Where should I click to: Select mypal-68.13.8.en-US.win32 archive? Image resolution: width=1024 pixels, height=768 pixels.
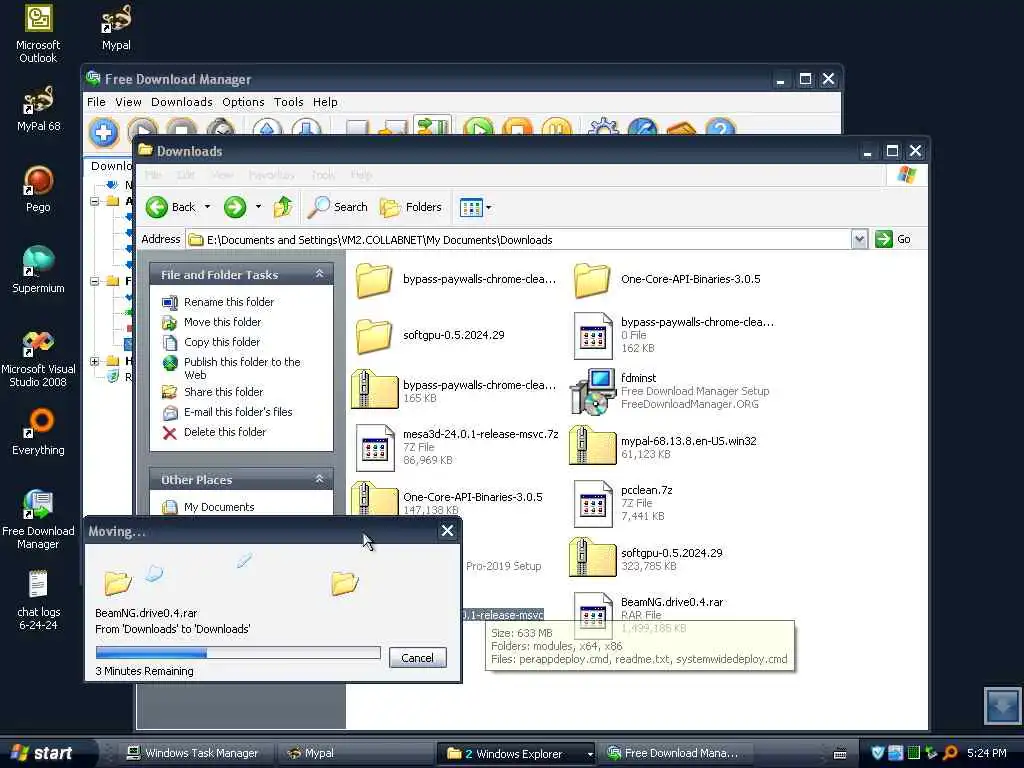[x=663, y=447]
